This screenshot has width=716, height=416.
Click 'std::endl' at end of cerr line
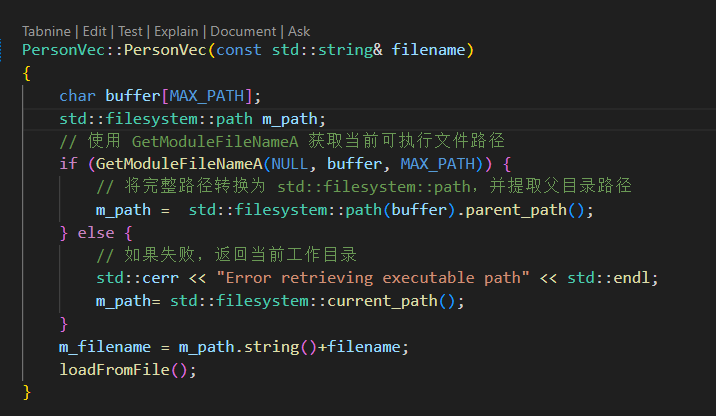[x=608, y=278]
